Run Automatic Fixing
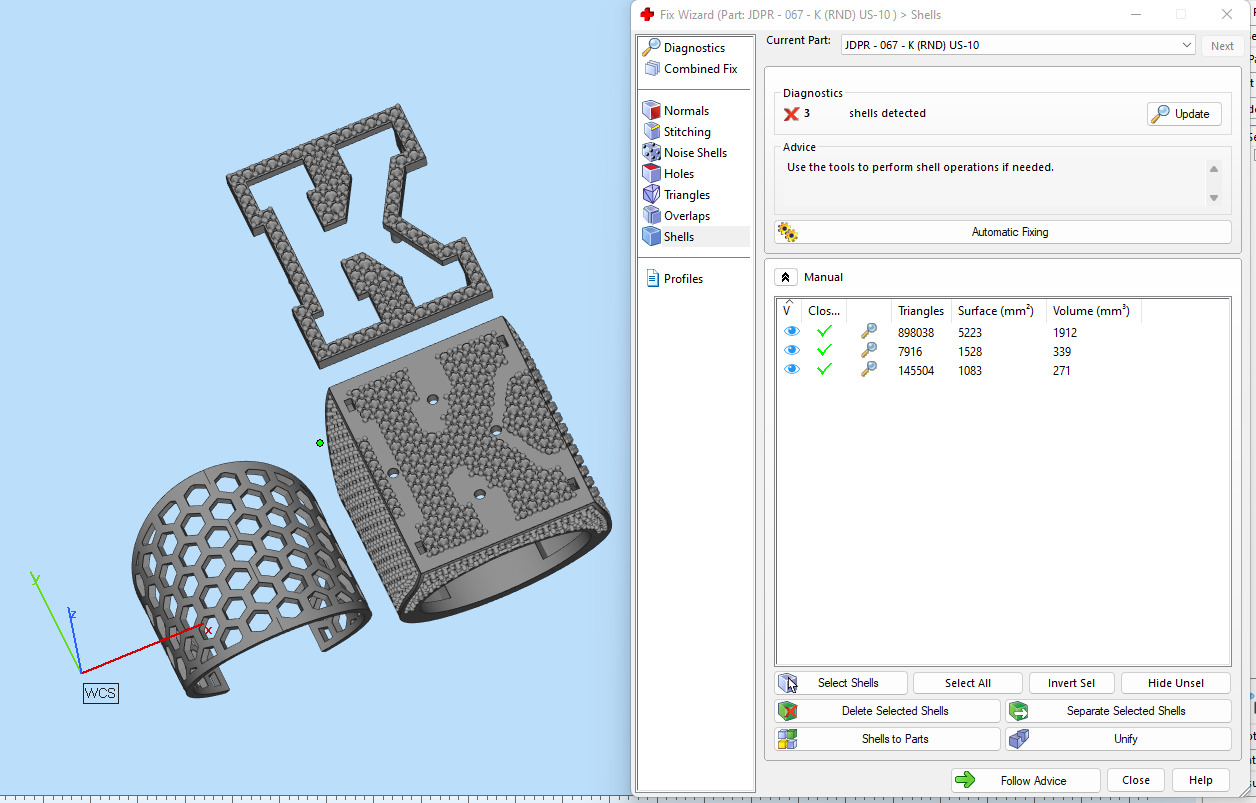The width and height of the screenshot is (1256, 803). (x=1003, y=232)
